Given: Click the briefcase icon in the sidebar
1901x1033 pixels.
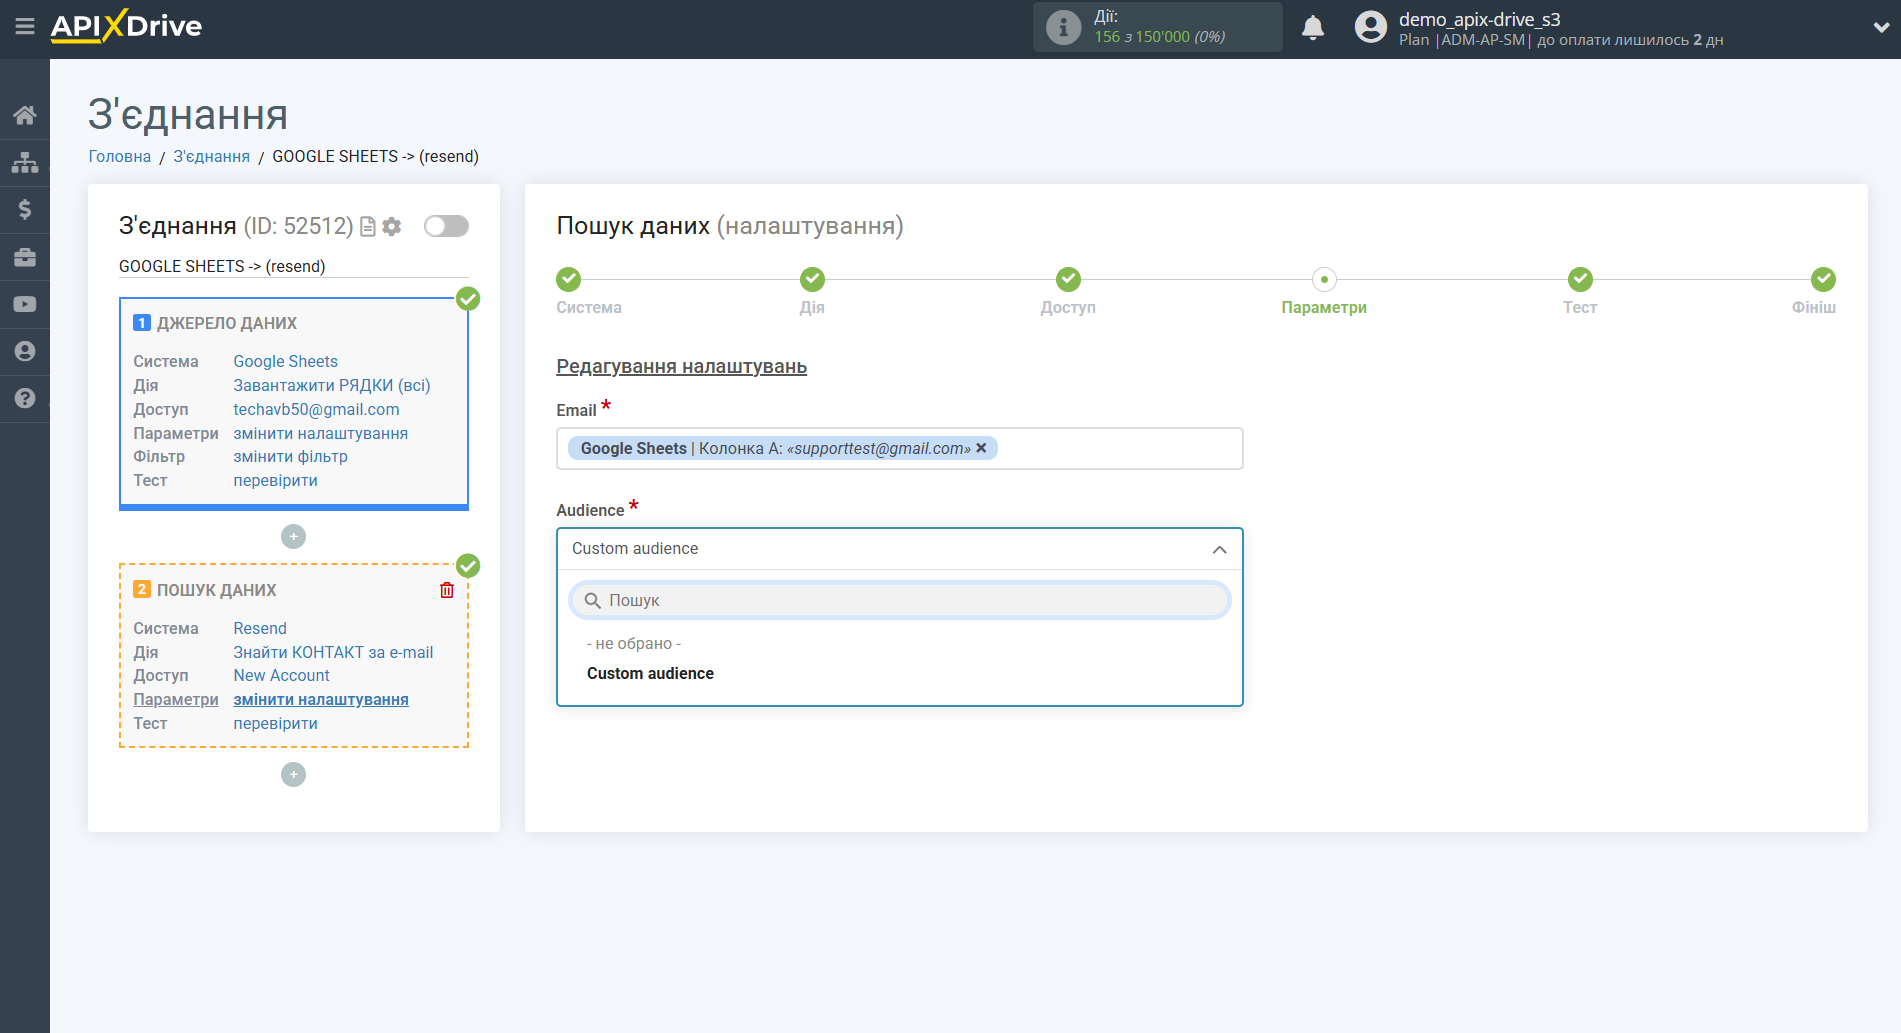Looking at the screenshot, I should pyautogui.click(x=24, y=257).
